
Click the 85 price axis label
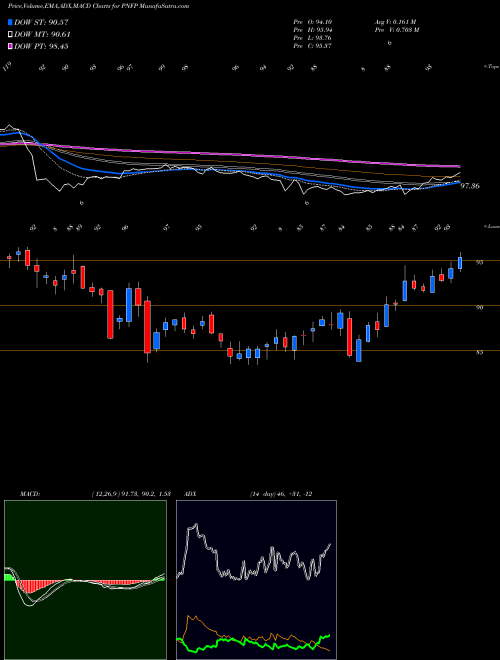(479, 352)
